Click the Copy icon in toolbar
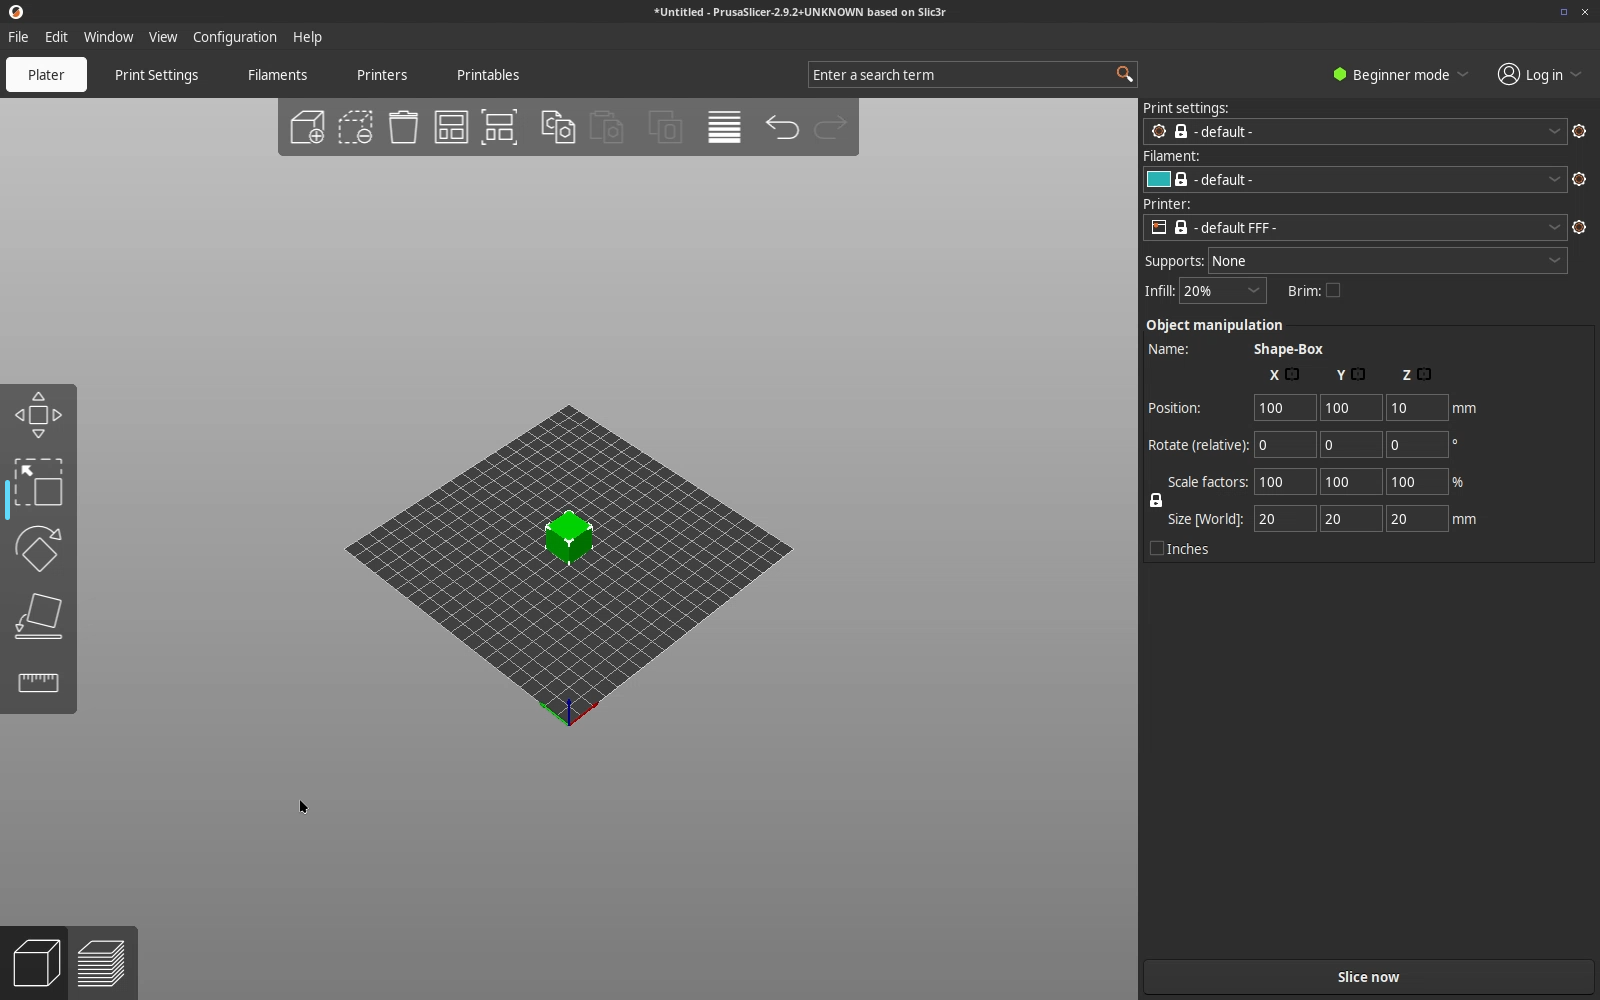 558,127
